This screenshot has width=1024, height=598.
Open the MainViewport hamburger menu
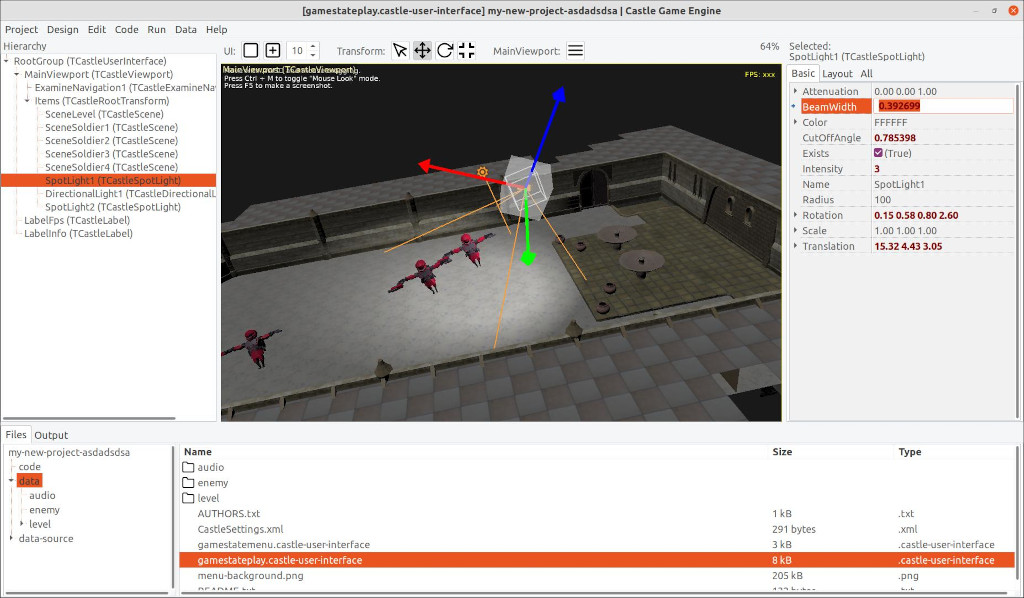click(575, 51)
